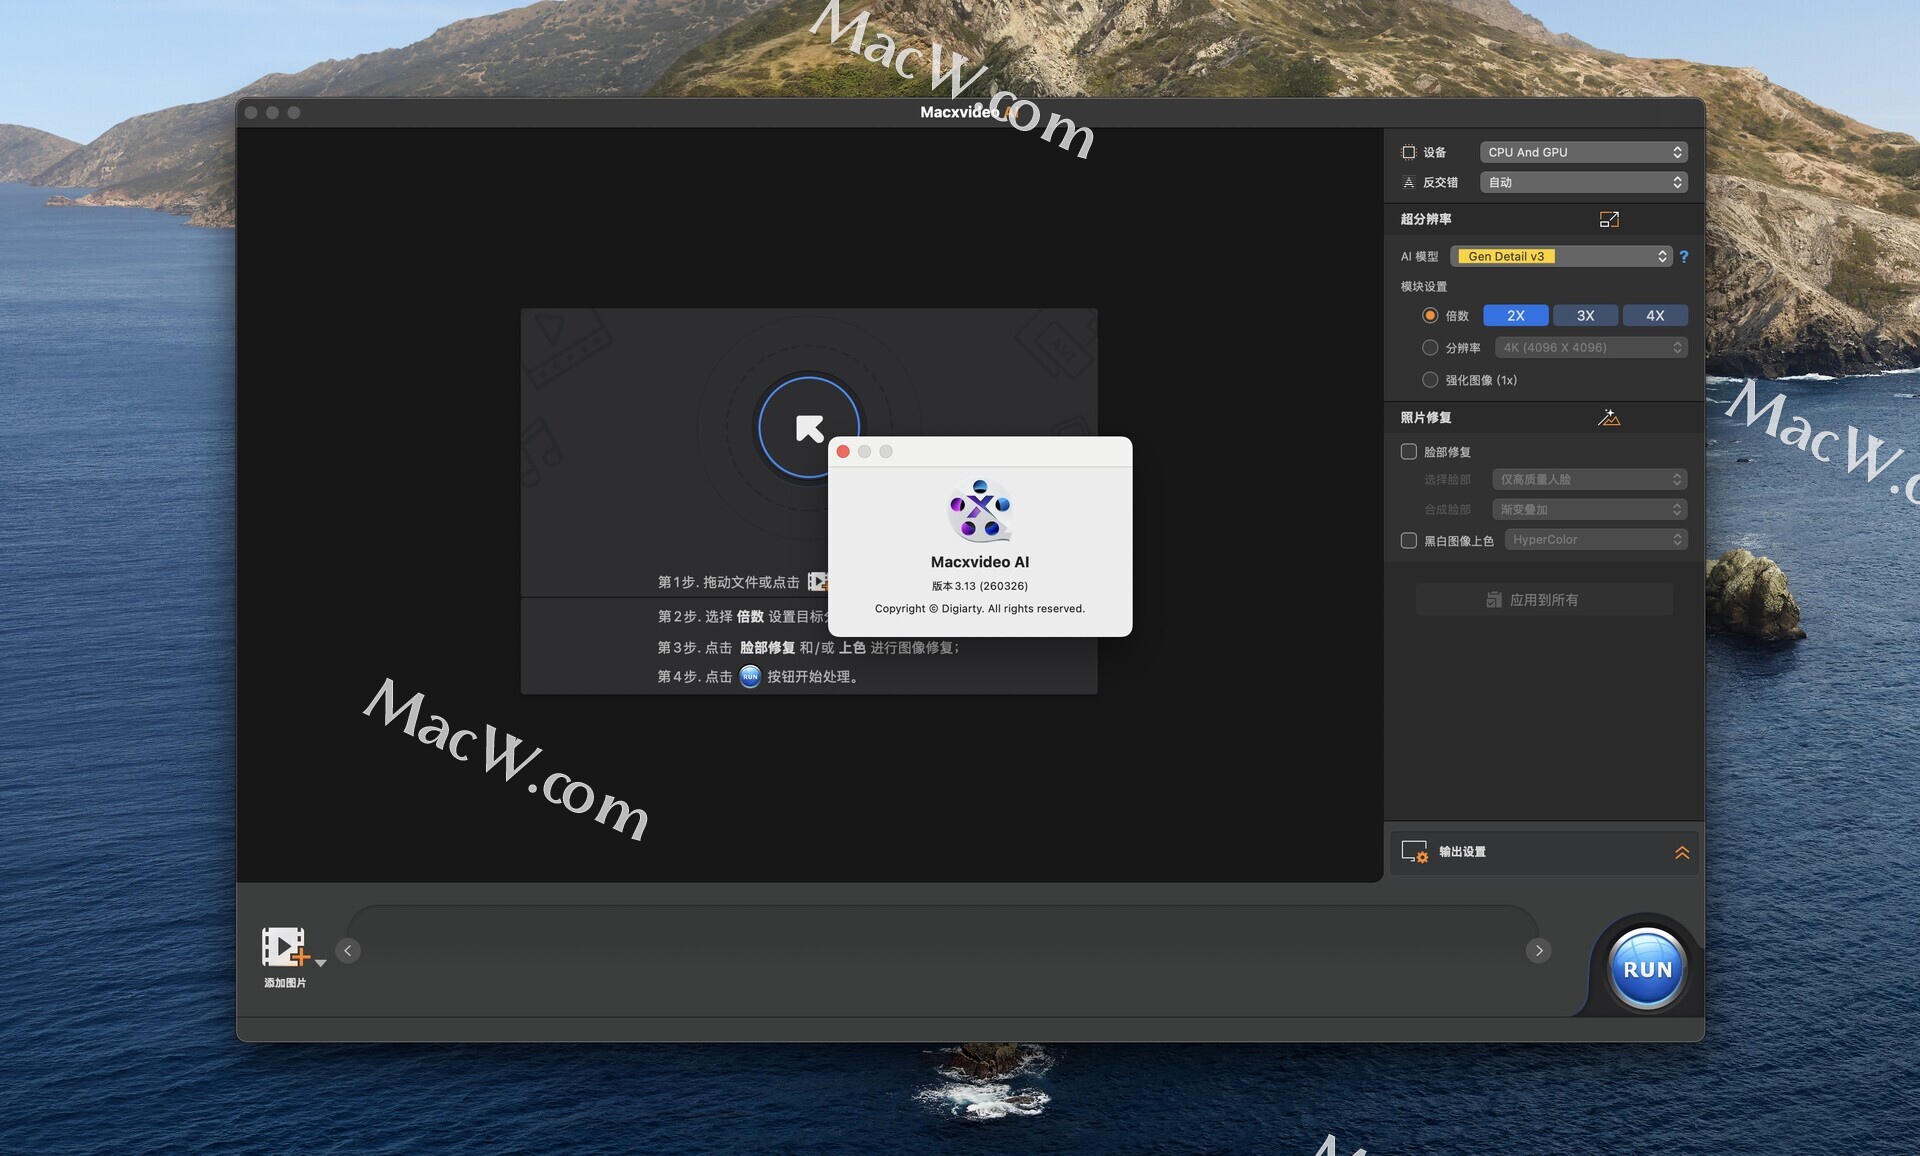Choose the 3X scale button
Screen dimensions: 1920x1156
coord(1585,316)
